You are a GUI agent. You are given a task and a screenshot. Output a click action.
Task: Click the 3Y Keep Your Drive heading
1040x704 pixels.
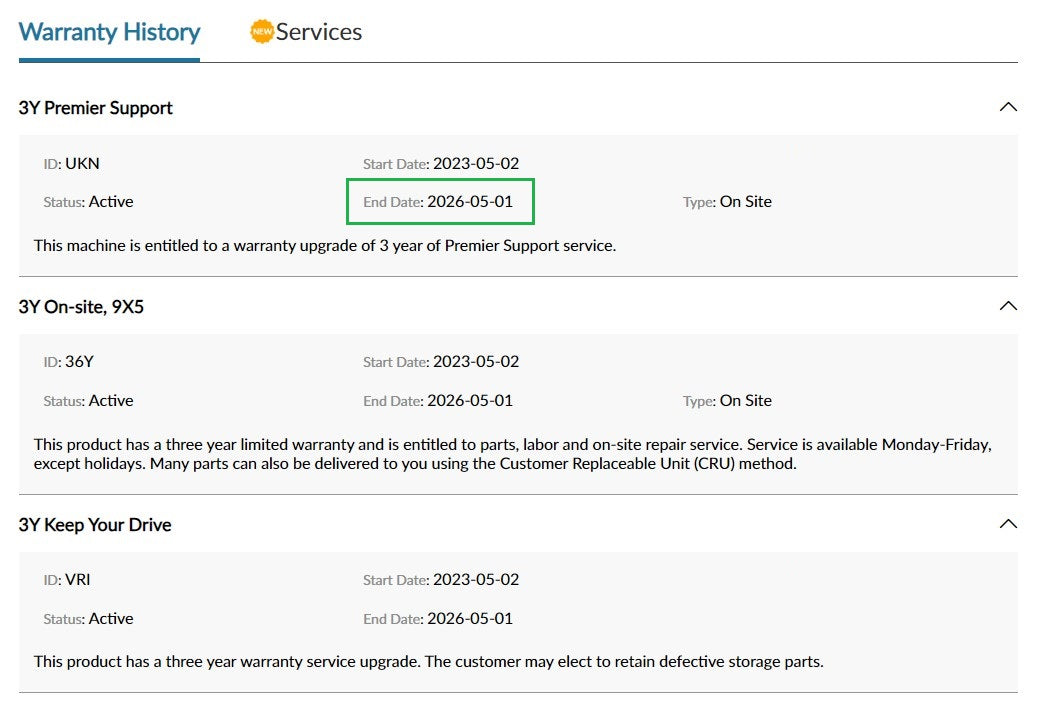[95, 525]
